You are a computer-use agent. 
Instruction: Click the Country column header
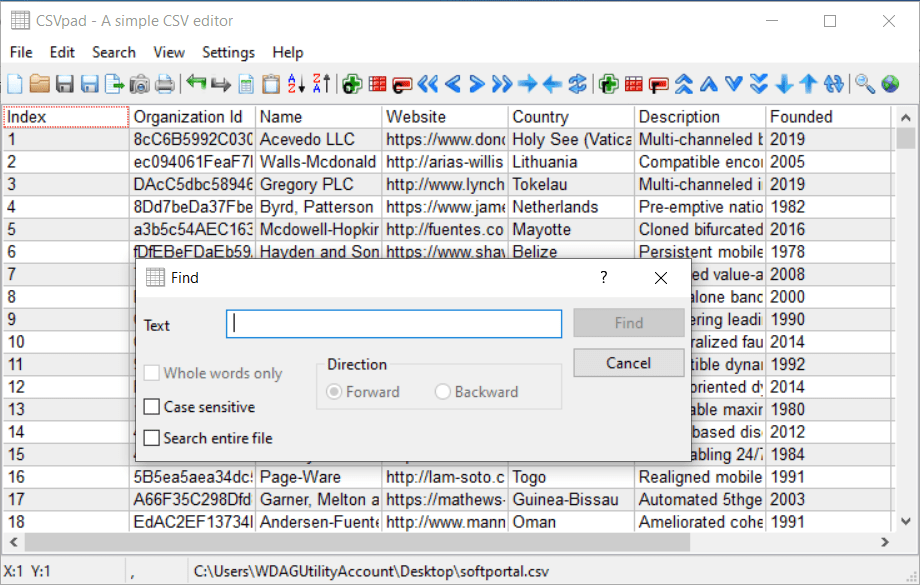tap(570, 117)
